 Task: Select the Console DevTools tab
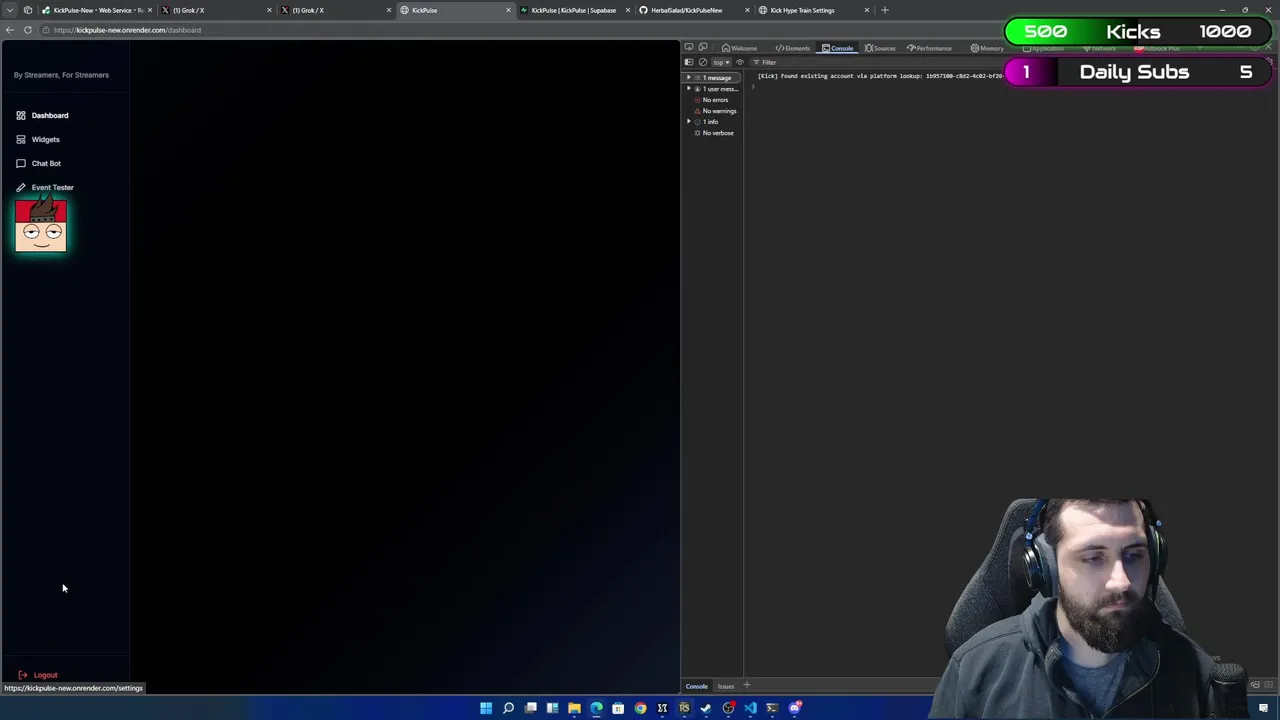tap(837, 48)
